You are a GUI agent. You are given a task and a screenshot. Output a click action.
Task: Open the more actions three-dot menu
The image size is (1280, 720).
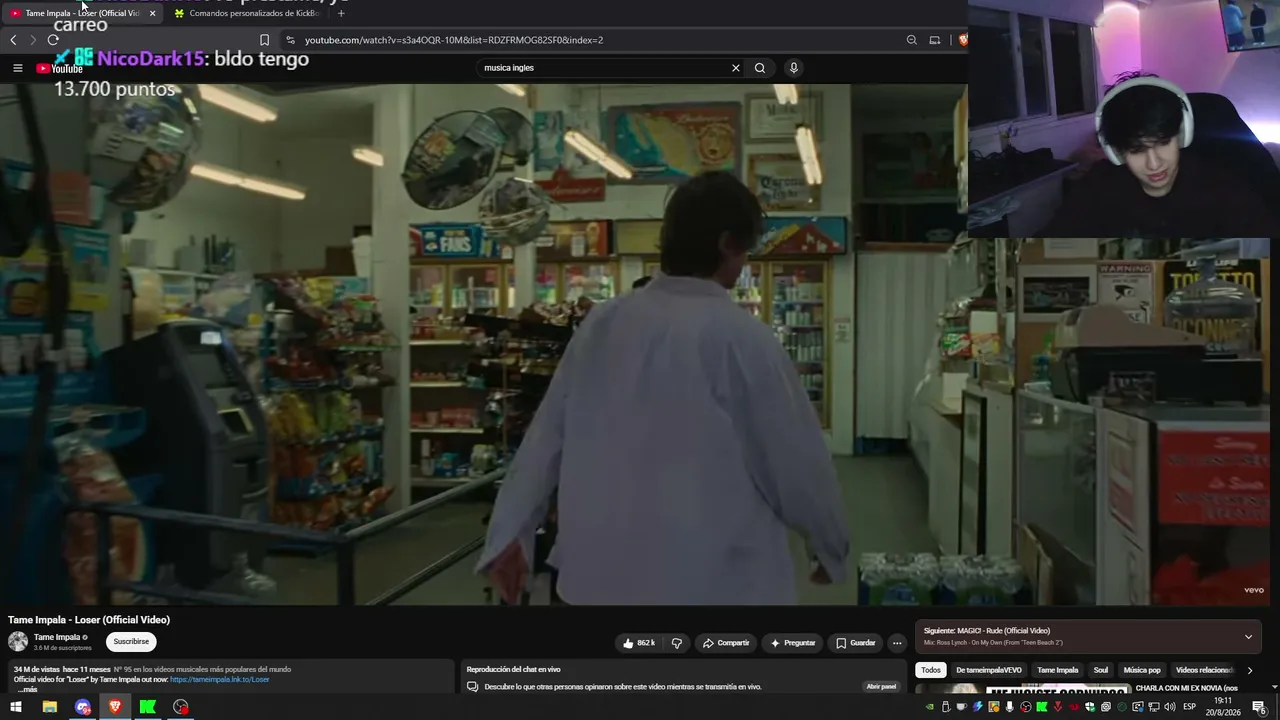pos(897,643)
